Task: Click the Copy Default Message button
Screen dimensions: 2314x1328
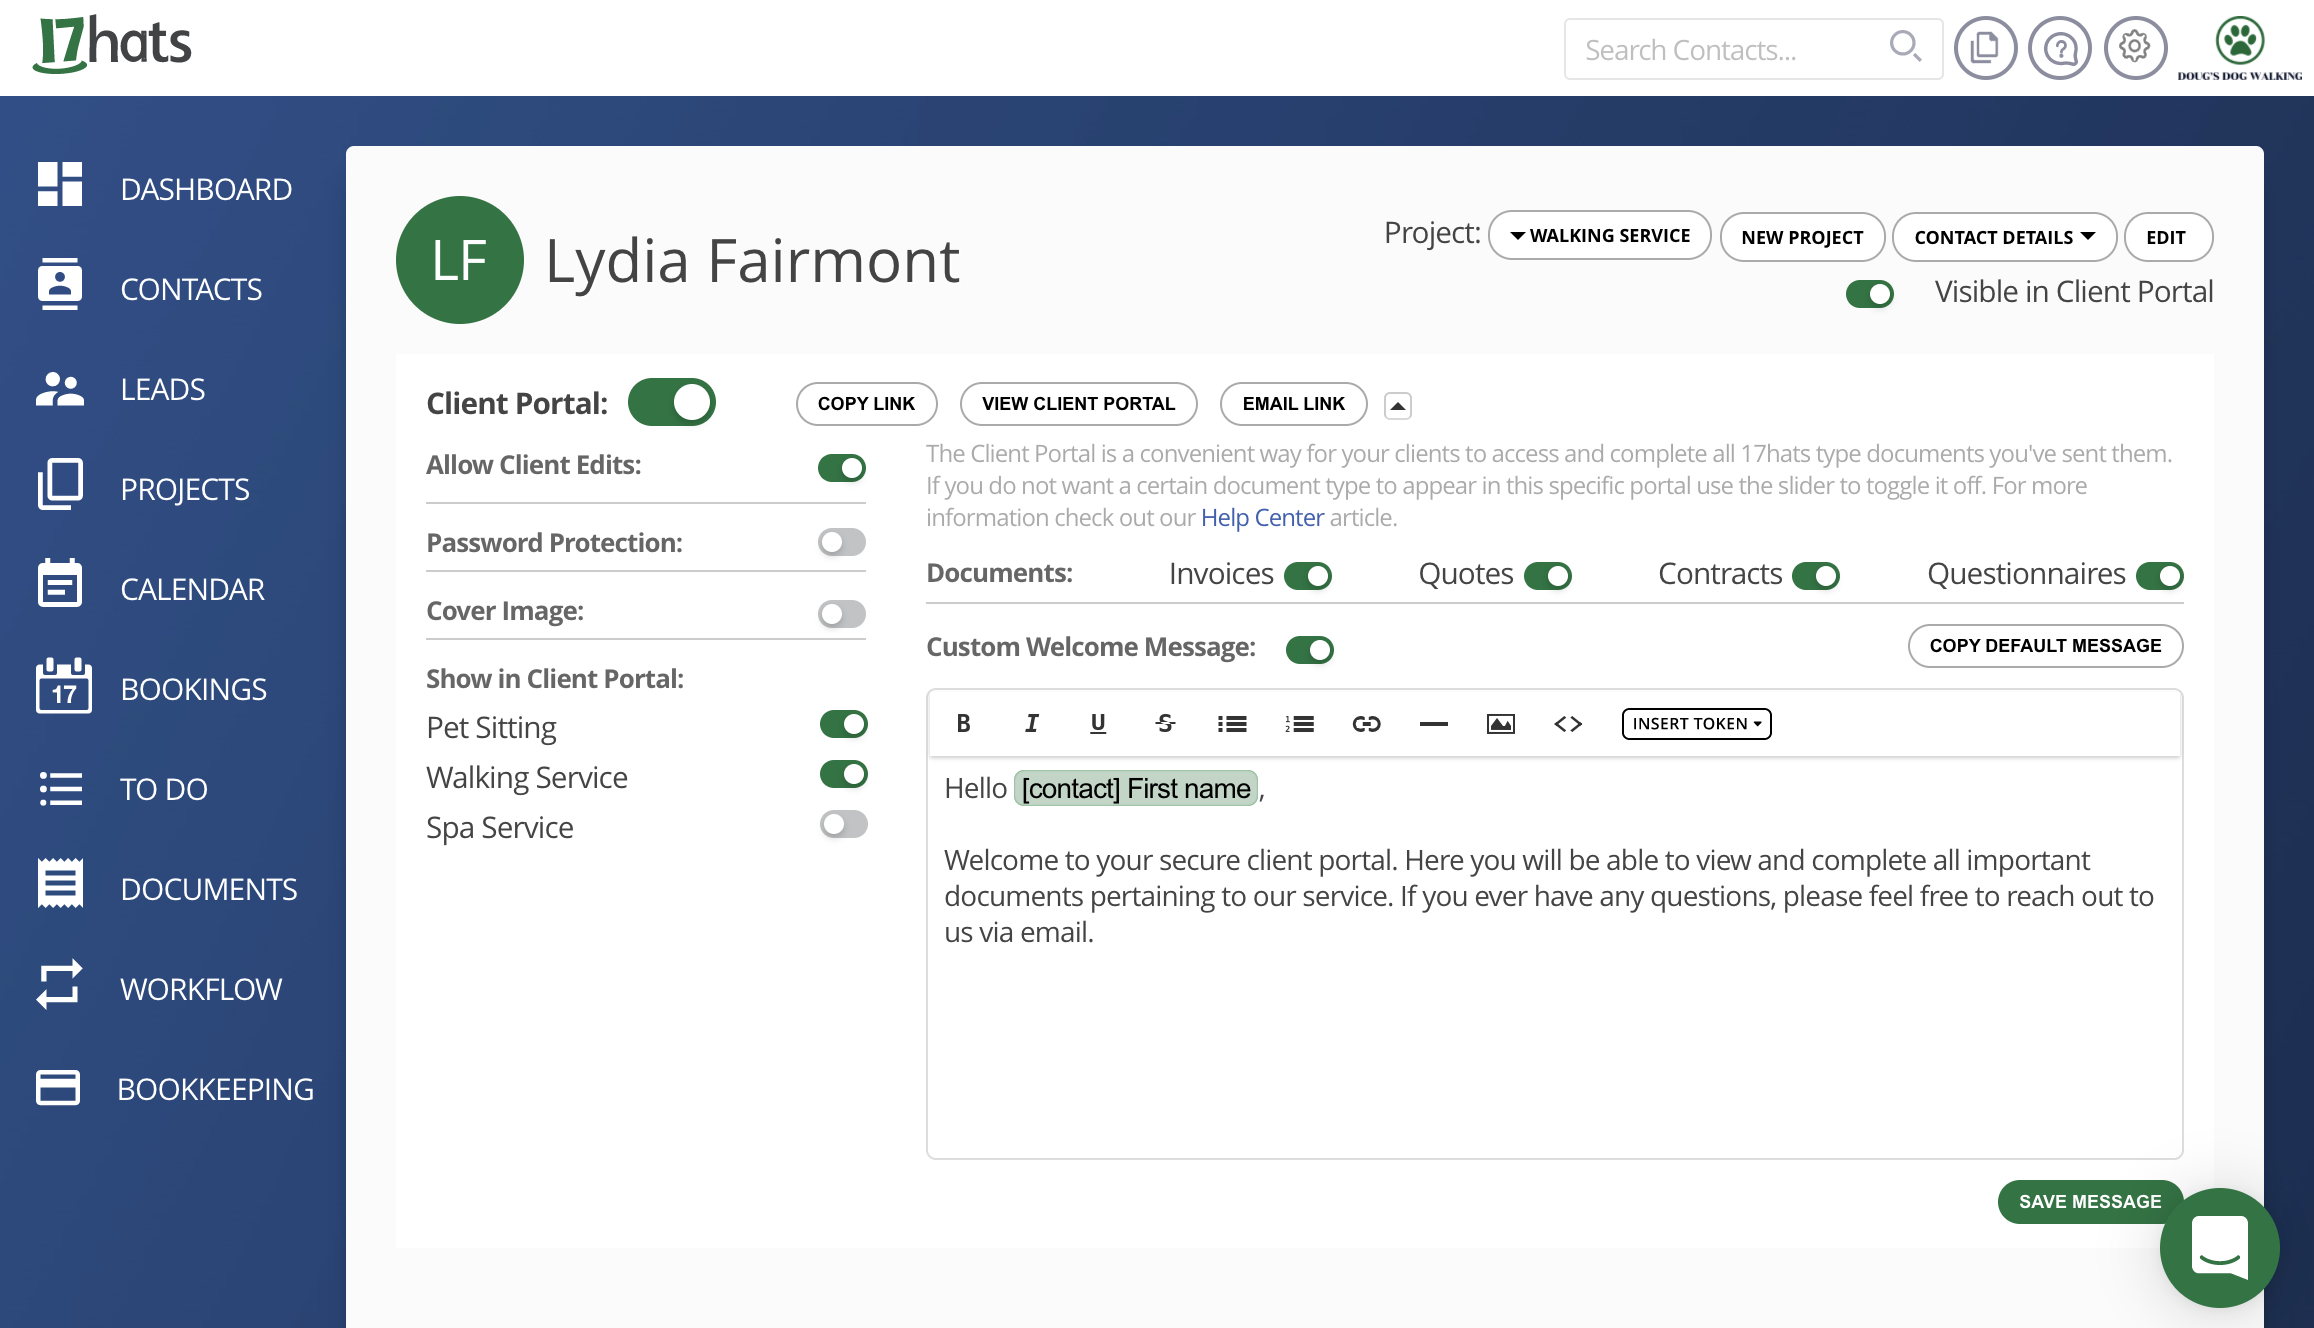Action: tap(2045, 645)
